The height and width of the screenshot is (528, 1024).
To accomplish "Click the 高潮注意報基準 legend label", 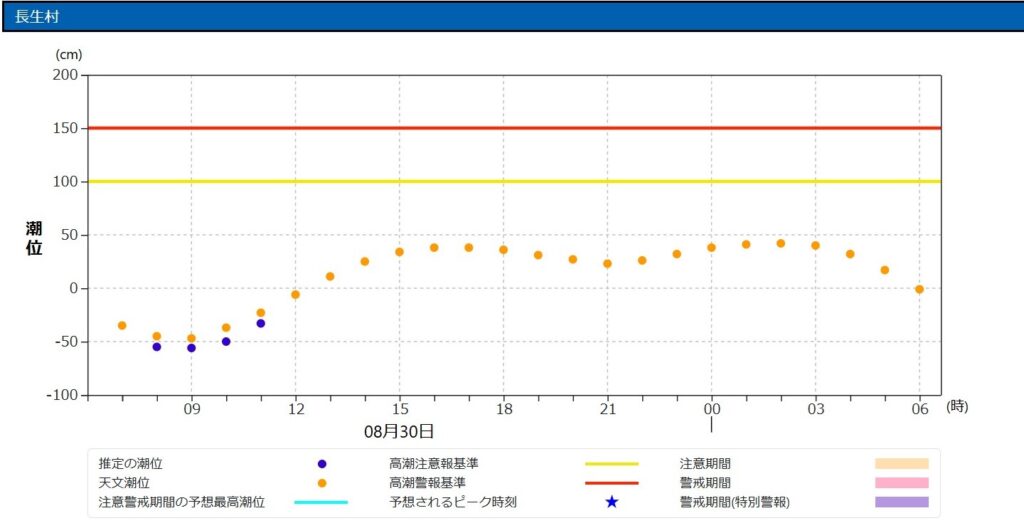I will 434,464.
